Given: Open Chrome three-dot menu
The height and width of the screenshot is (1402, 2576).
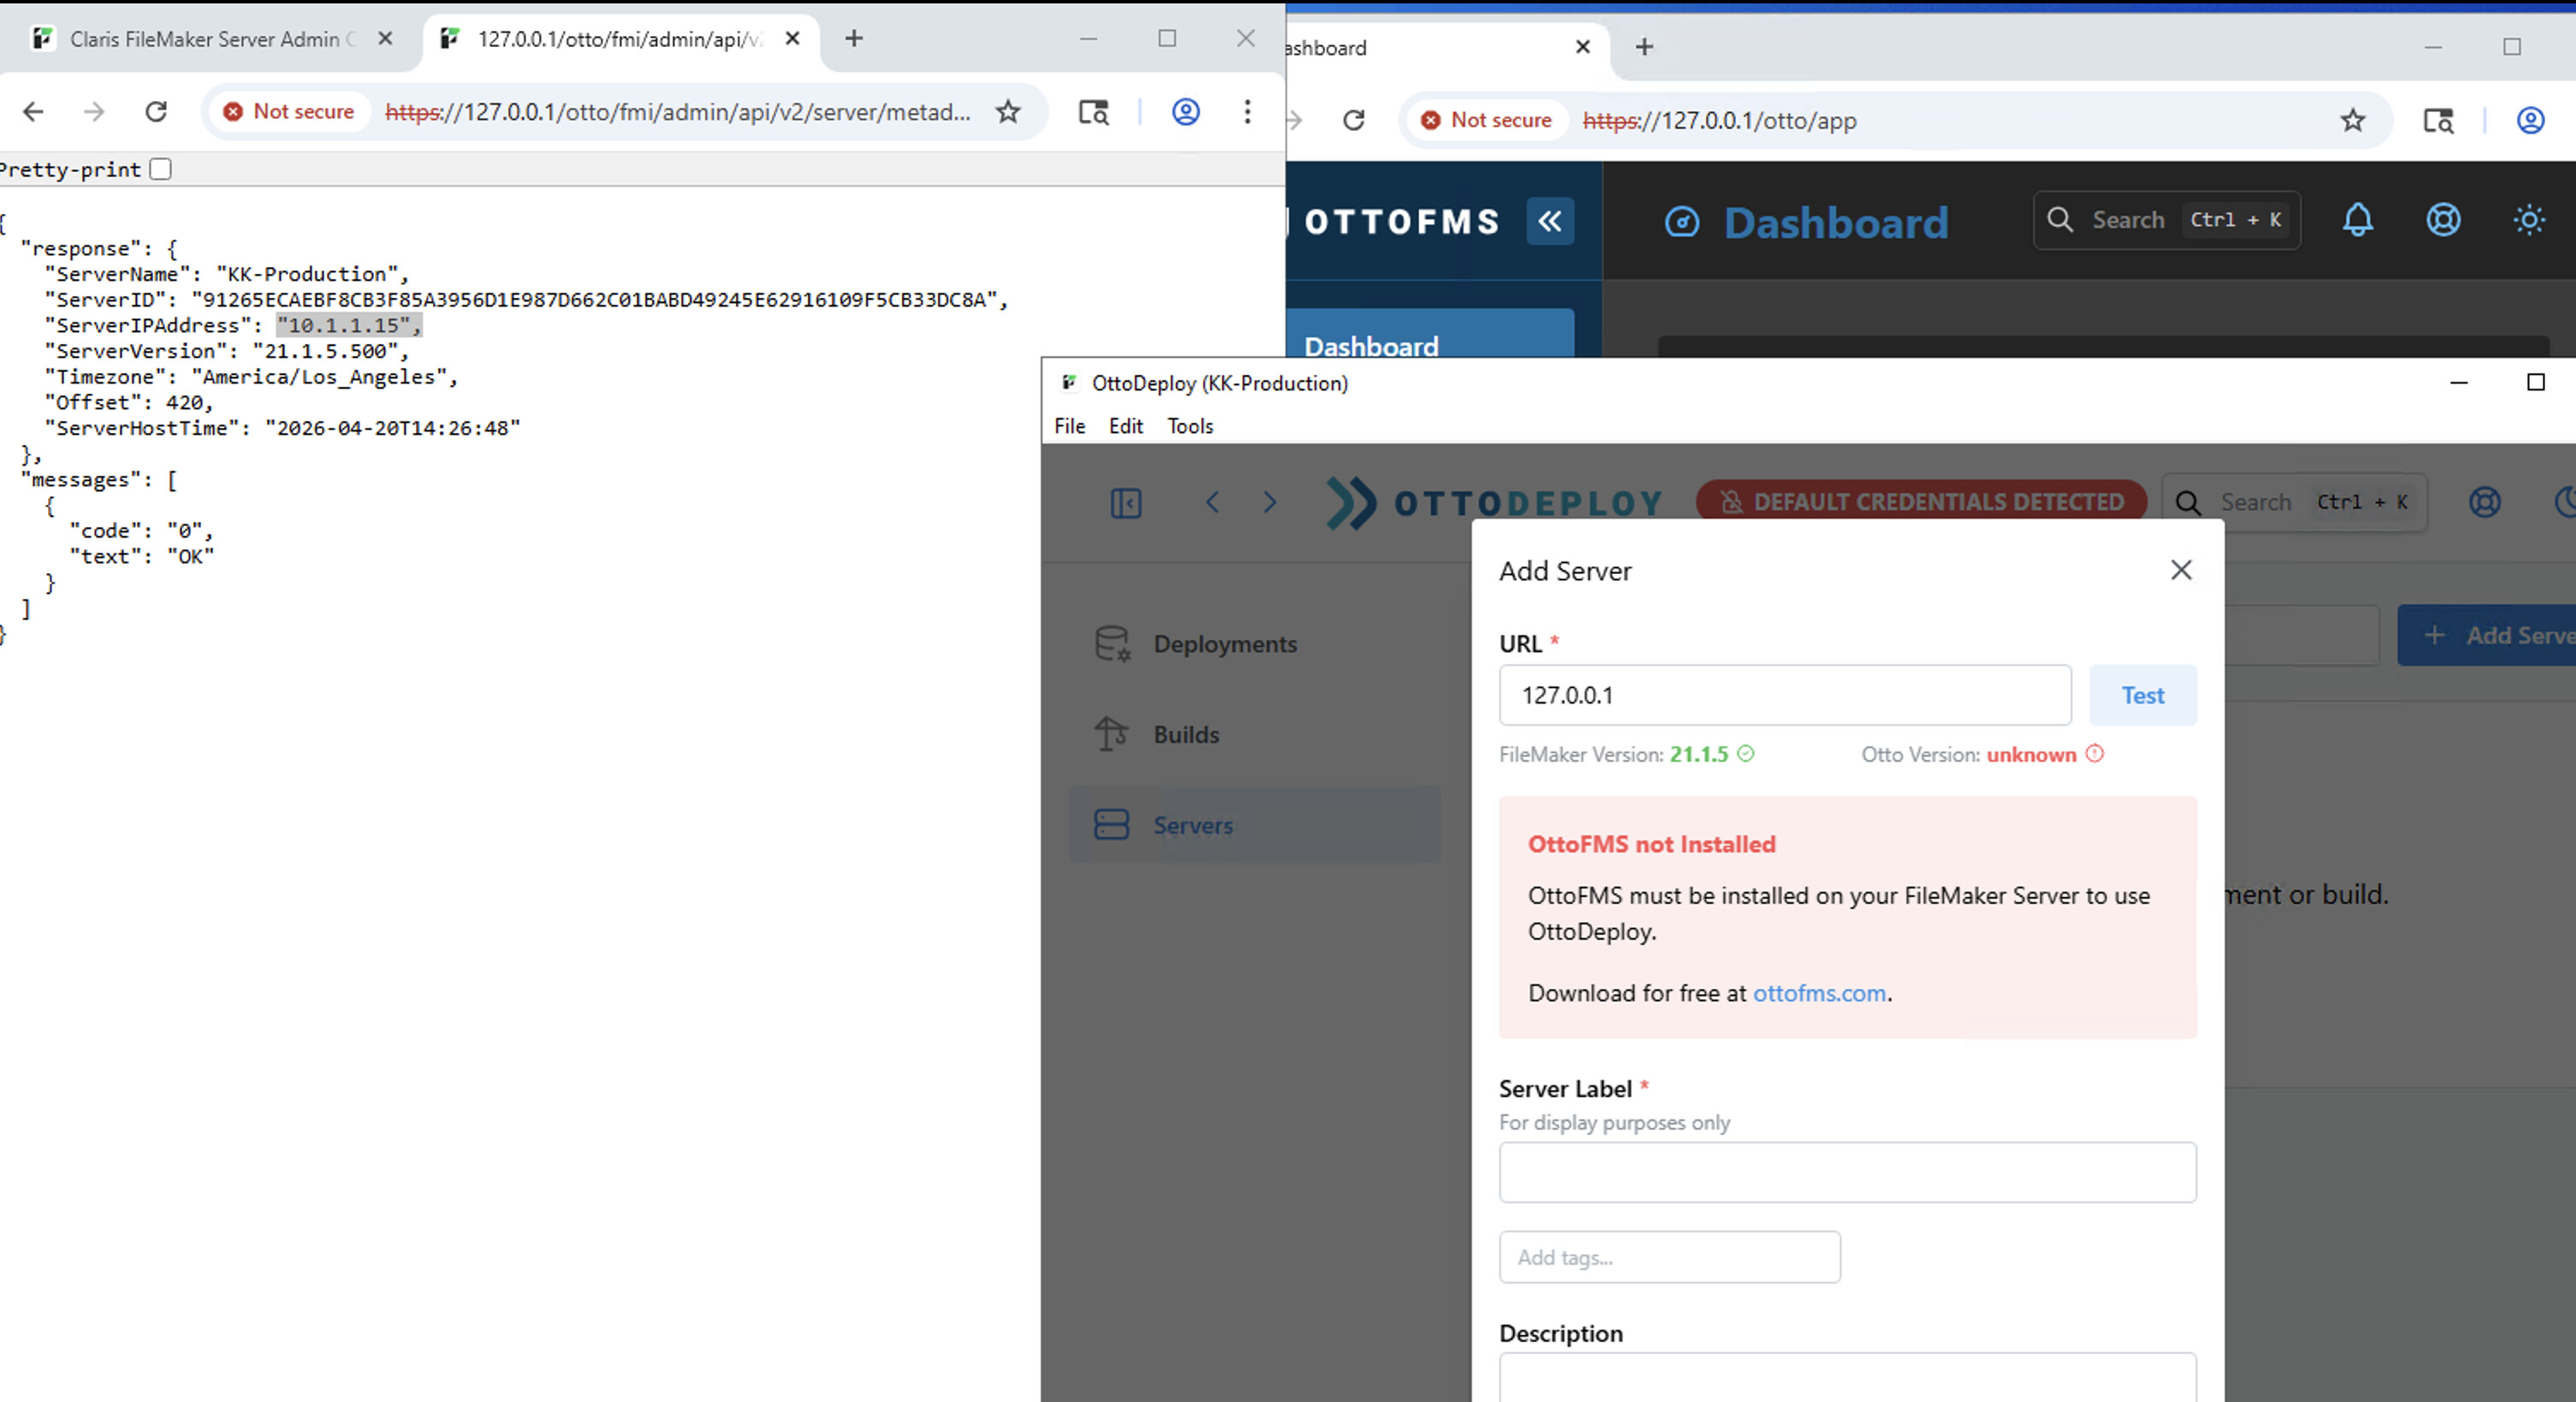Looking at the screenshot, I should tap(1247, 112).
